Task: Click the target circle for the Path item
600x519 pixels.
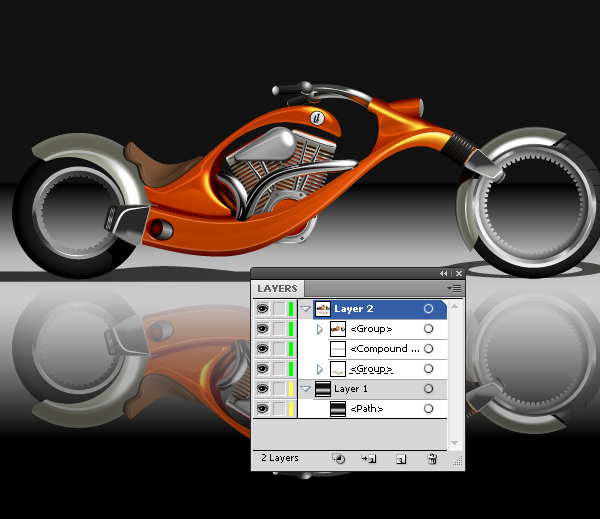Action: [x=429, y=409]
